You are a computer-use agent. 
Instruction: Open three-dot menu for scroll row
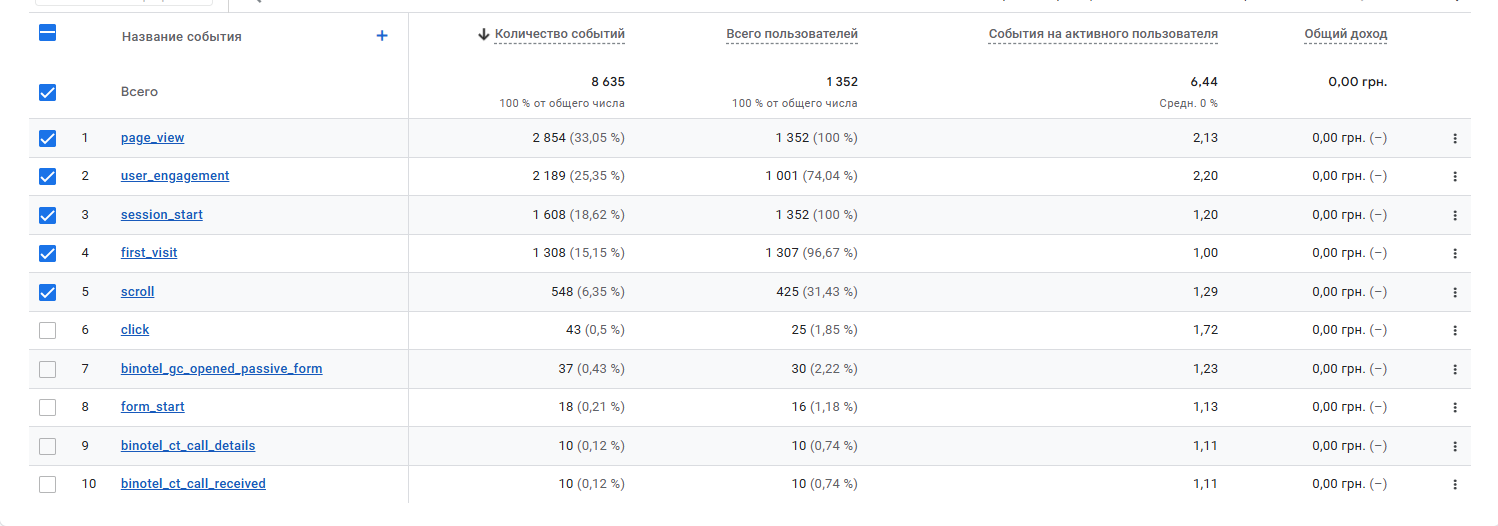[x=1455, y=293]
